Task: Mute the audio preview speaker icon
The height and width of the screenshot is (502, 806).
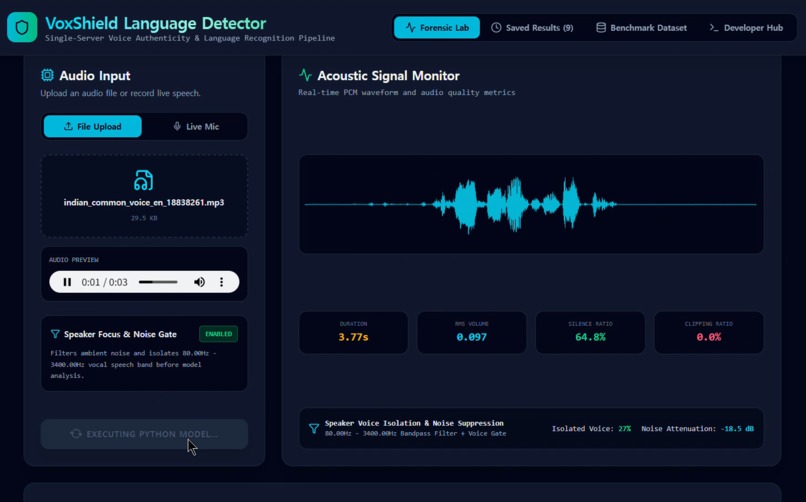Action: point(199,282)
